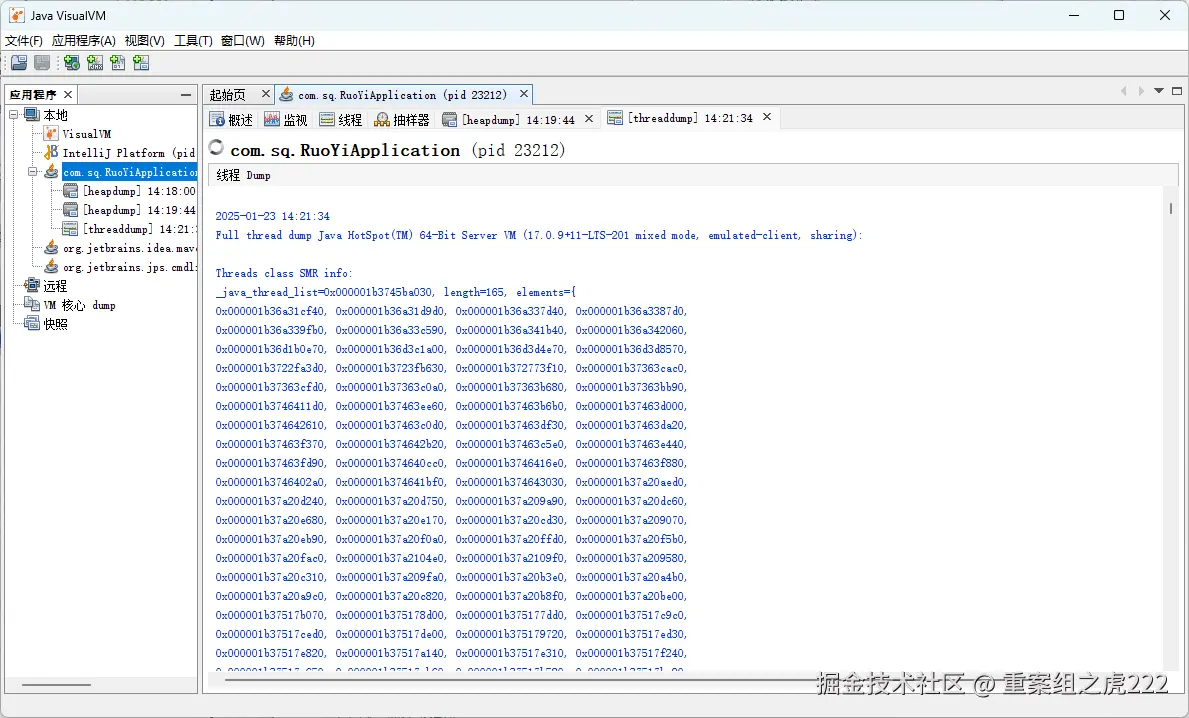Add a VM Coredump via toolbar icon
This screenshot has height=718, width=1189.
pyautogui.click(x=117, y=62)
